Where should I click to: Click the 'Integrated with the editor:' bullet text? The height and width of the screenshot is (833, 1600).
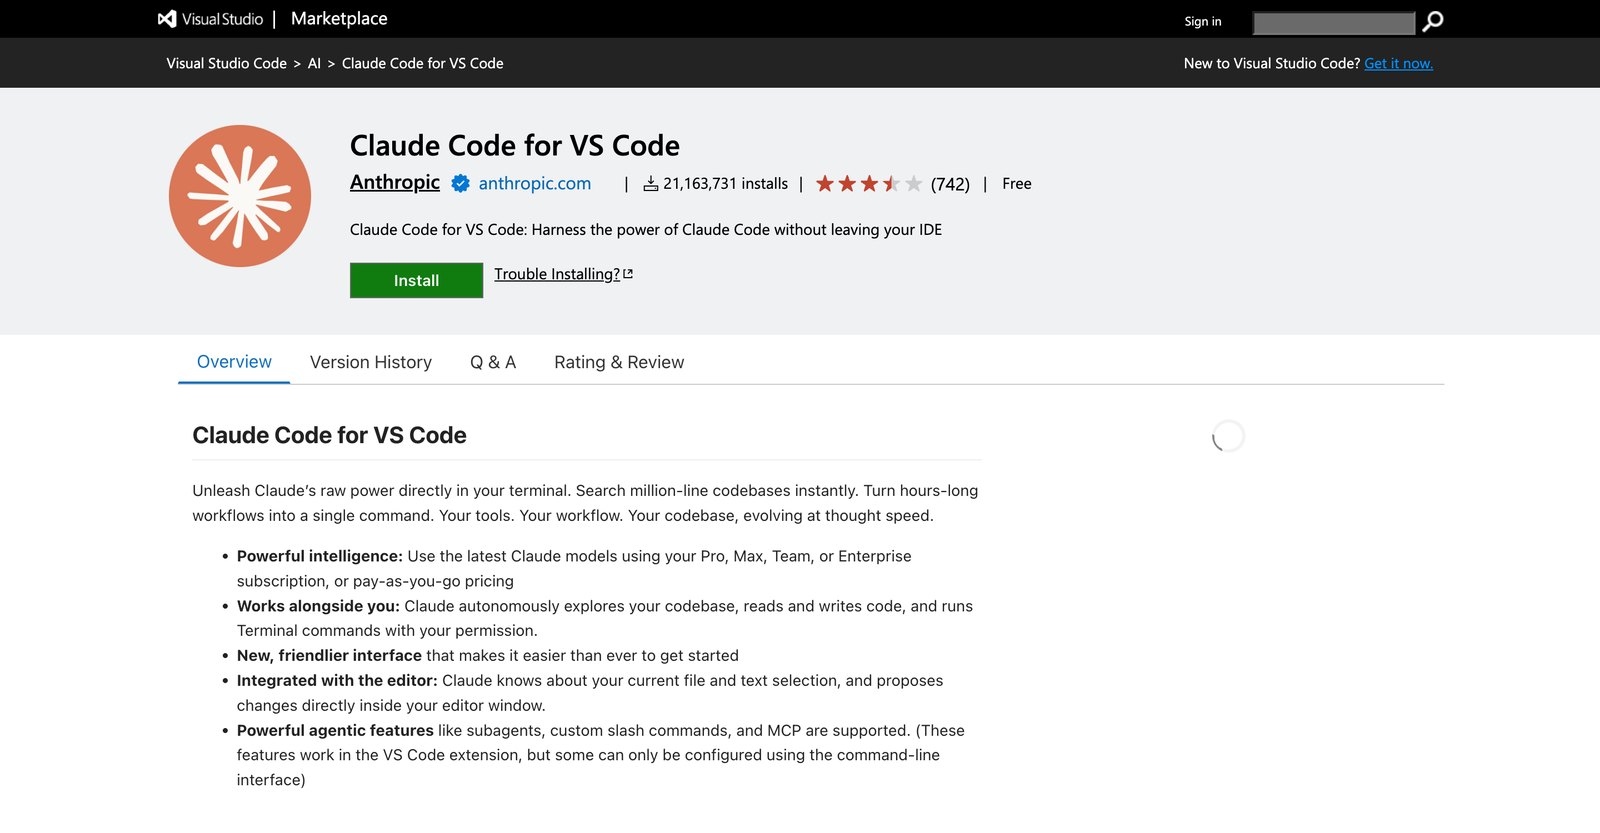click(x=337, y=680)
